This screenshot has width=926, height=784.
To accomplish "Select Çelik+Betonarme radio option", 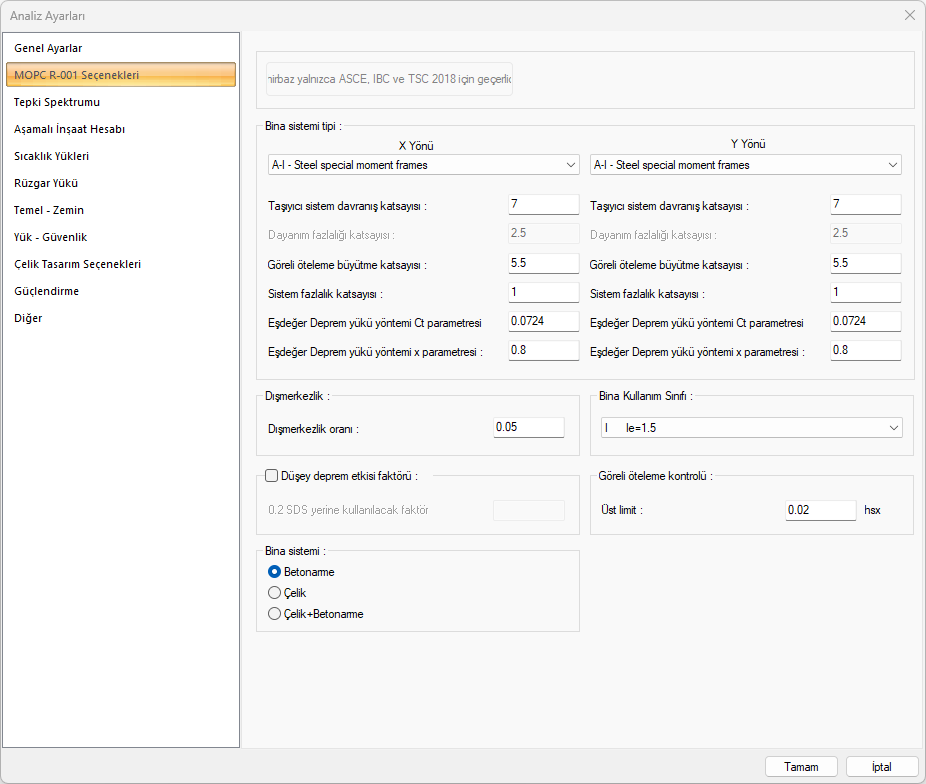I will click(x=275, y=614).
